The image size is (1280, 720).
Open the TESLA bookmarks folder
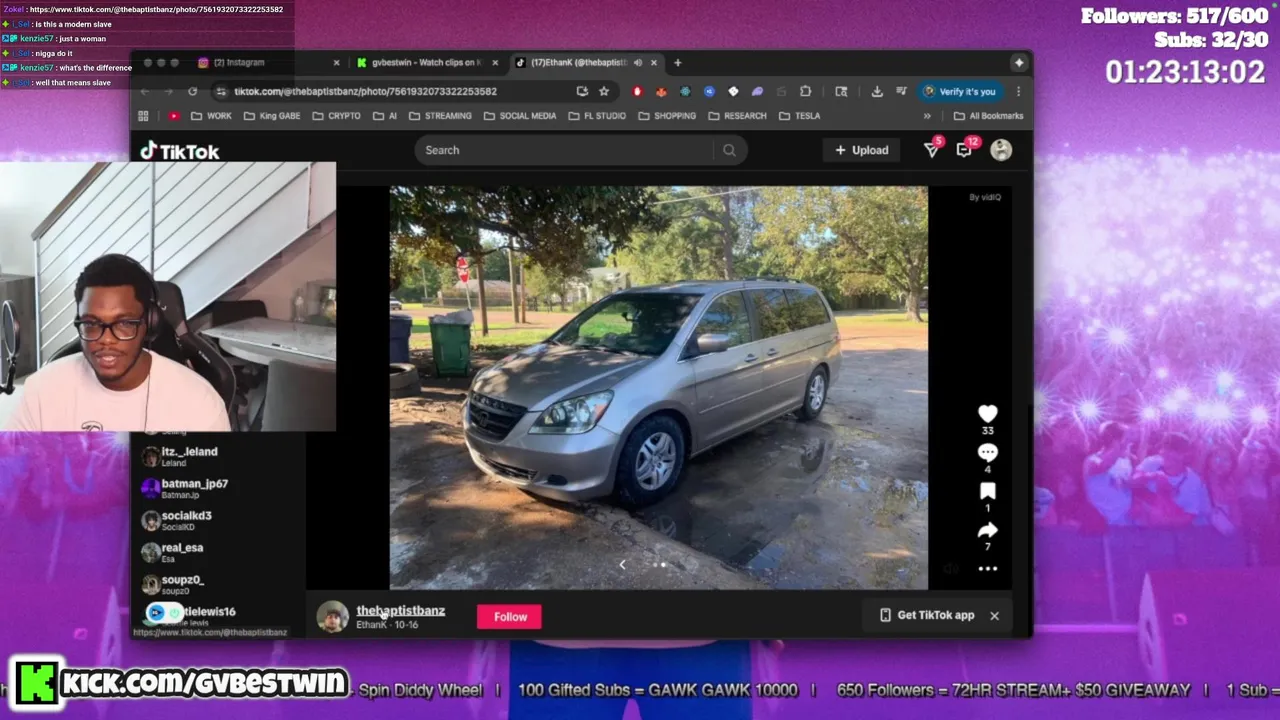point(799,116)
